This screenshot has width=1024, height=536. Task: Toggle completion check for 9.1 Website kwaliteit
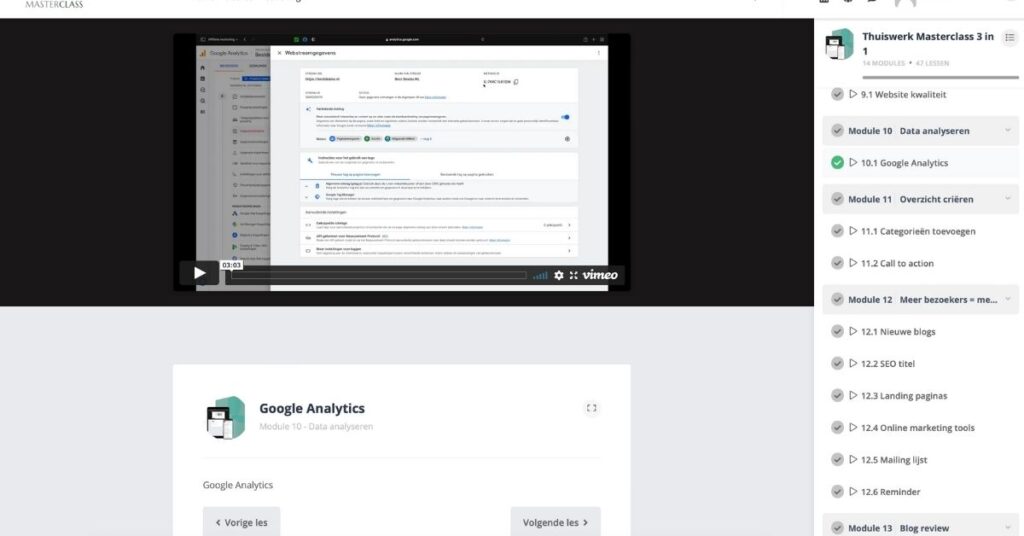click(x=837, y=94)
